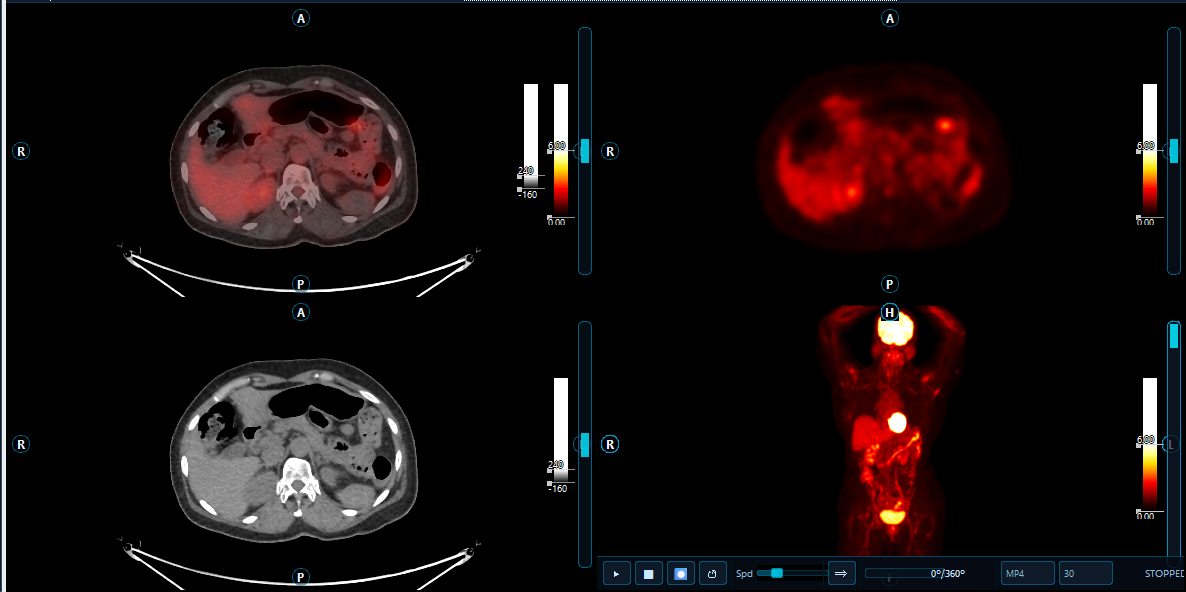Screen dimensions: 1186x592
Task: Click the P marker below the CT view
Action: (x=301, y=578)
